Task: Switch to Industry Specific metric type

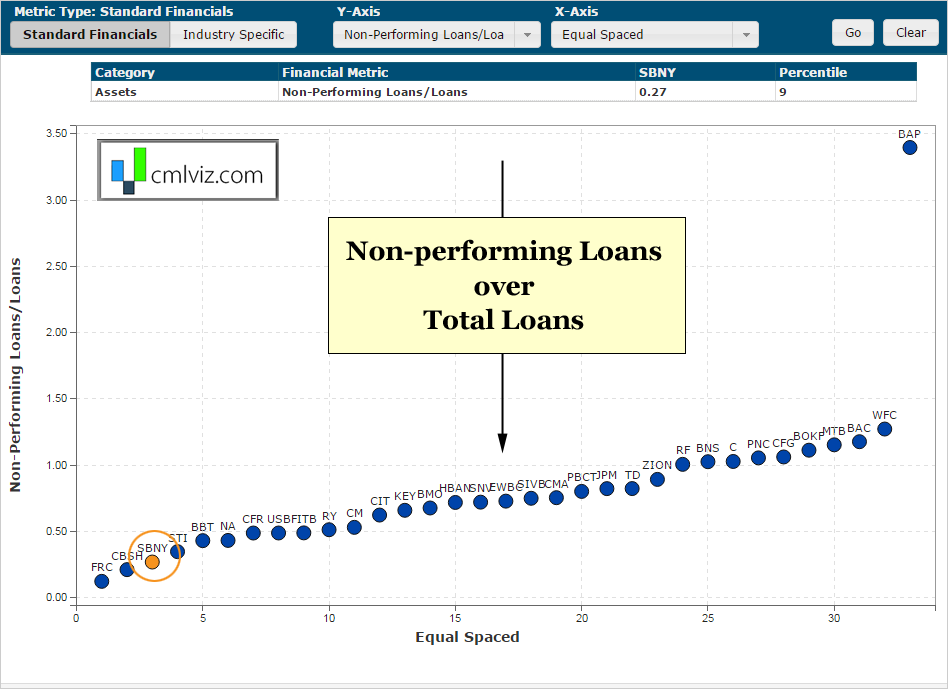Action: pyautogui.click(x=233, y=34)
